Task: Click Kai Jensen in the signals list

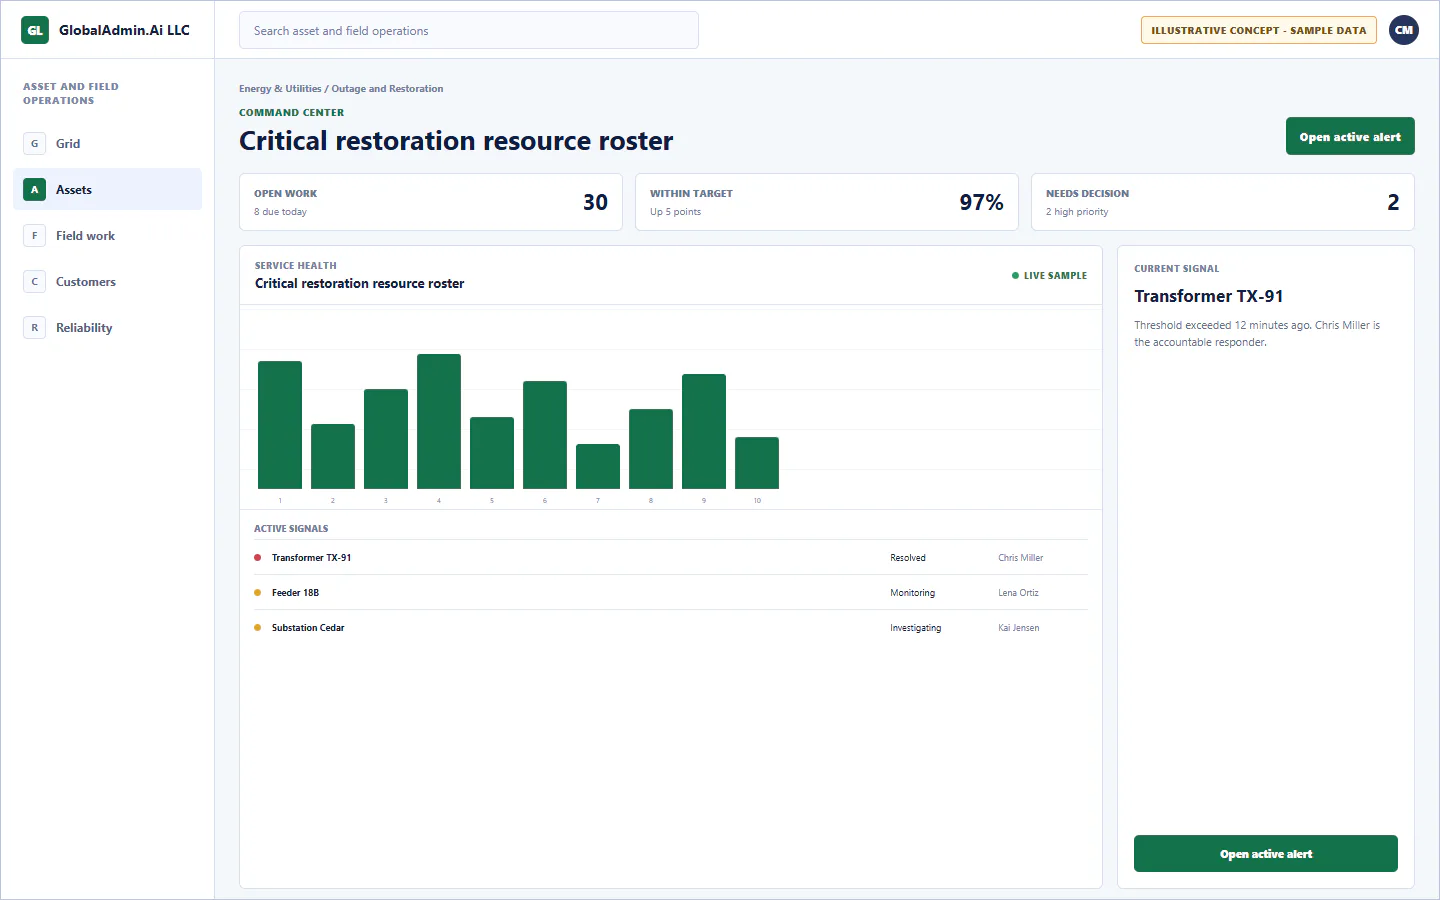Action: [x=1019, y=628]
